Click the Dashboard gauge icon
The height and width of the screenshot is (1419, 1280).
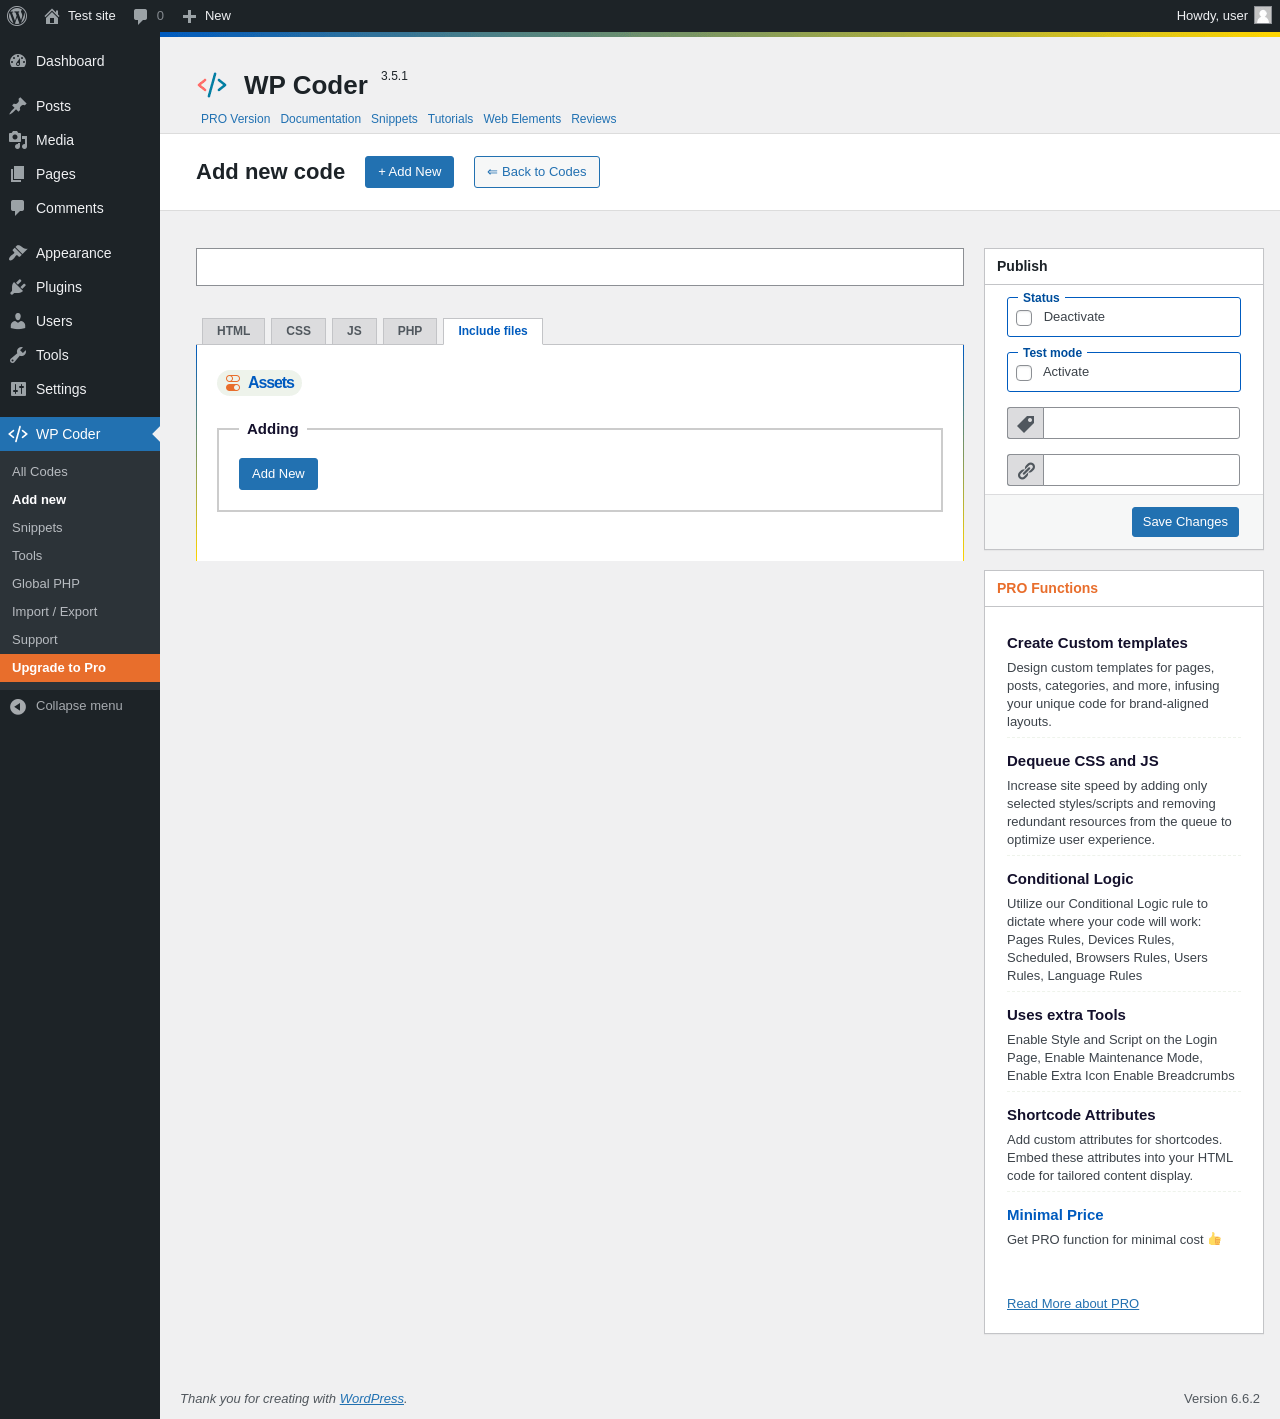click(18, 61)
